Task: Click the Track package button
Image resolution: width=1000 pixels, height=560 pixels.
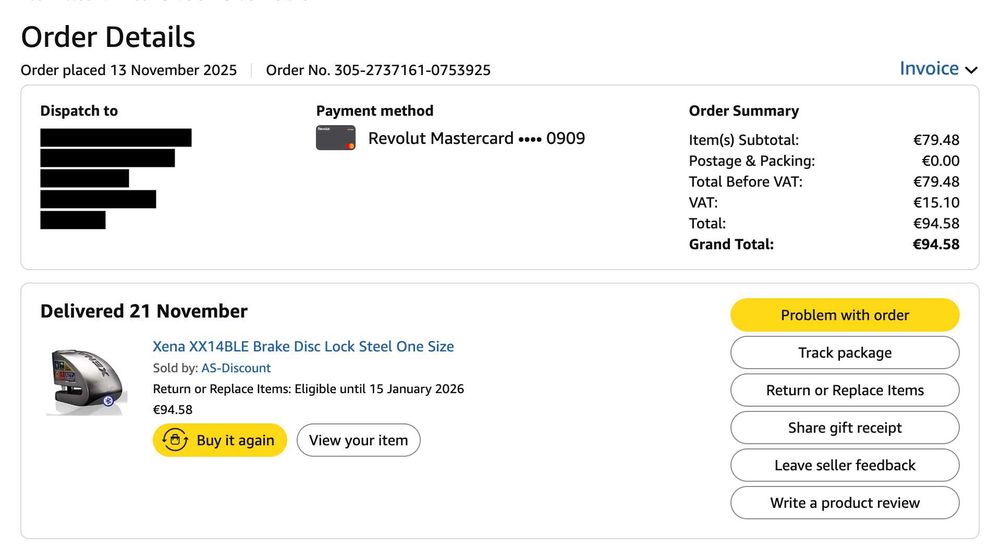Action: [844, 353]
